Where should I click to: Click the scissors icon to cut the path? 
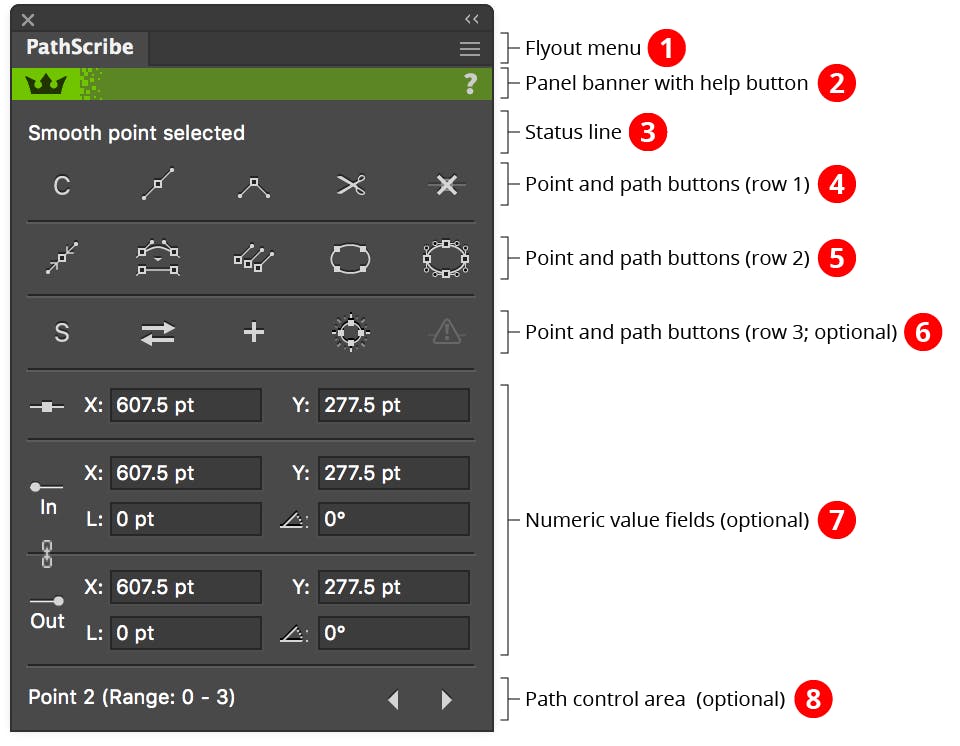click(x=349, y=185)
